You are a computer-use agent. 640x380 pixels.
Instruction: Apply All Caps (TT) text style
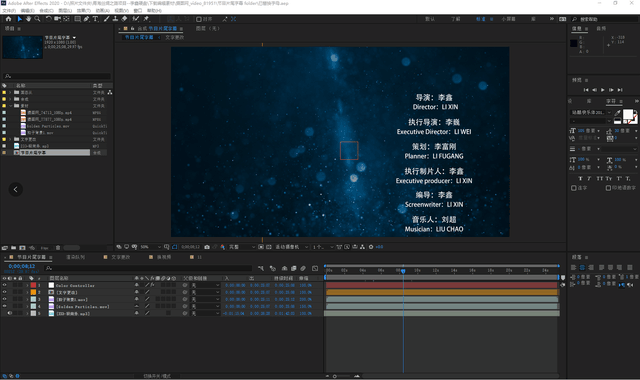pyautogui.click(x=599, y=178)
